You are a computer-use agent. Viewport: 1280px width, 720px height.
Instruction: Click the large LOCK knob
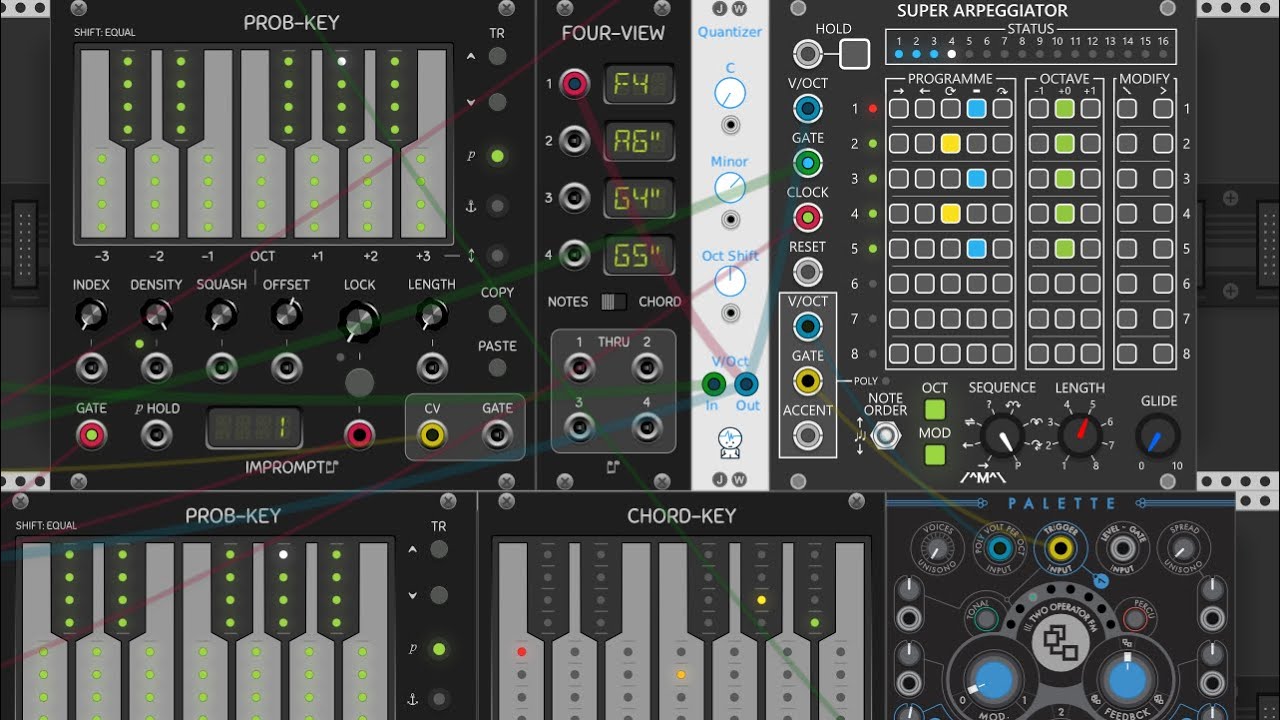click(x=359, y=321)
